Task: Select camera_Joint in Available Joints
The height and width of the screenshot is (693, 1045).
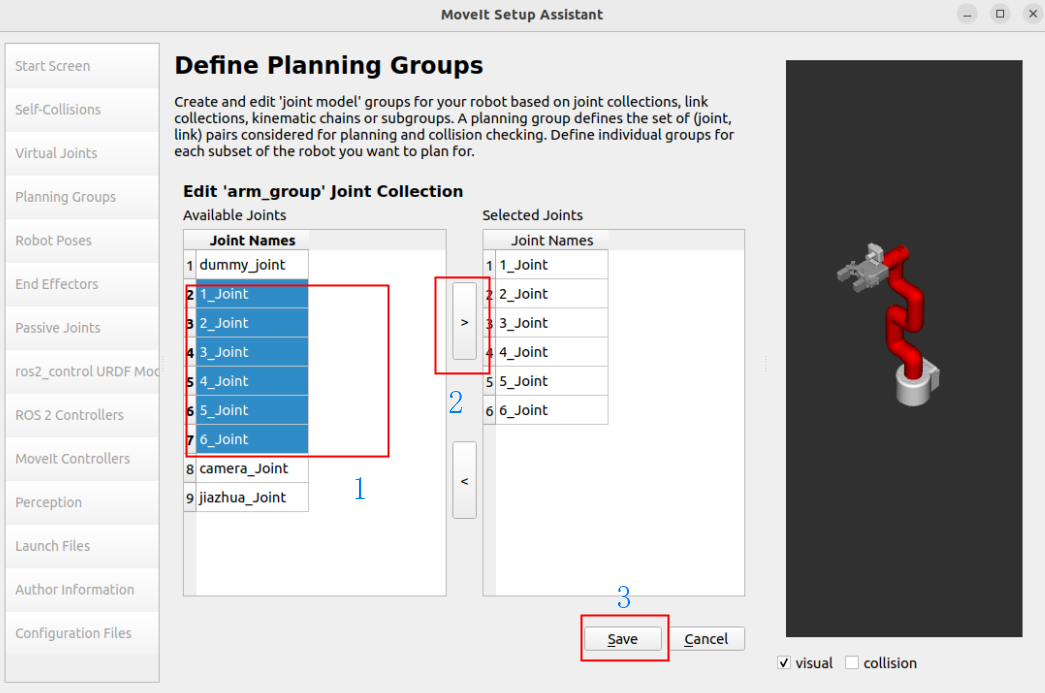Action: click(x=252, y=468)
